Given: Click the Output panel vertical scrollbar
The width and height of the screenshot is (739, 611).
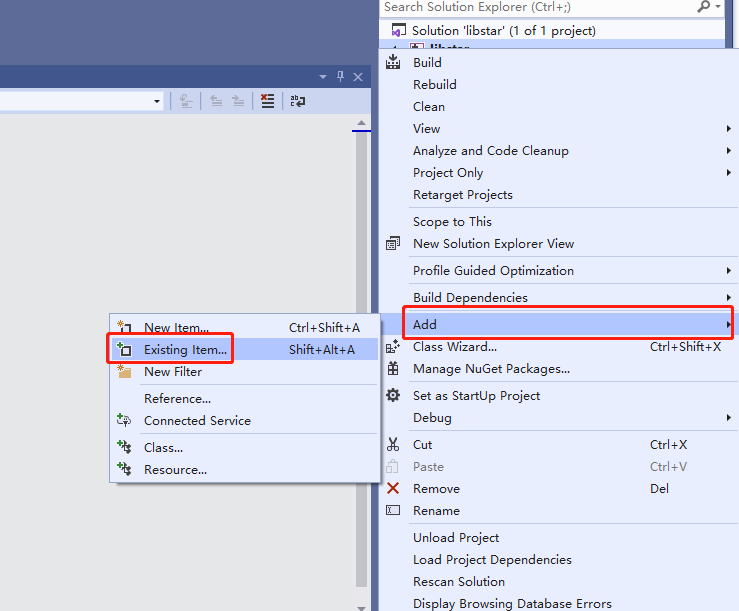Looking at the screenshot, I should [x=361, y=350].
